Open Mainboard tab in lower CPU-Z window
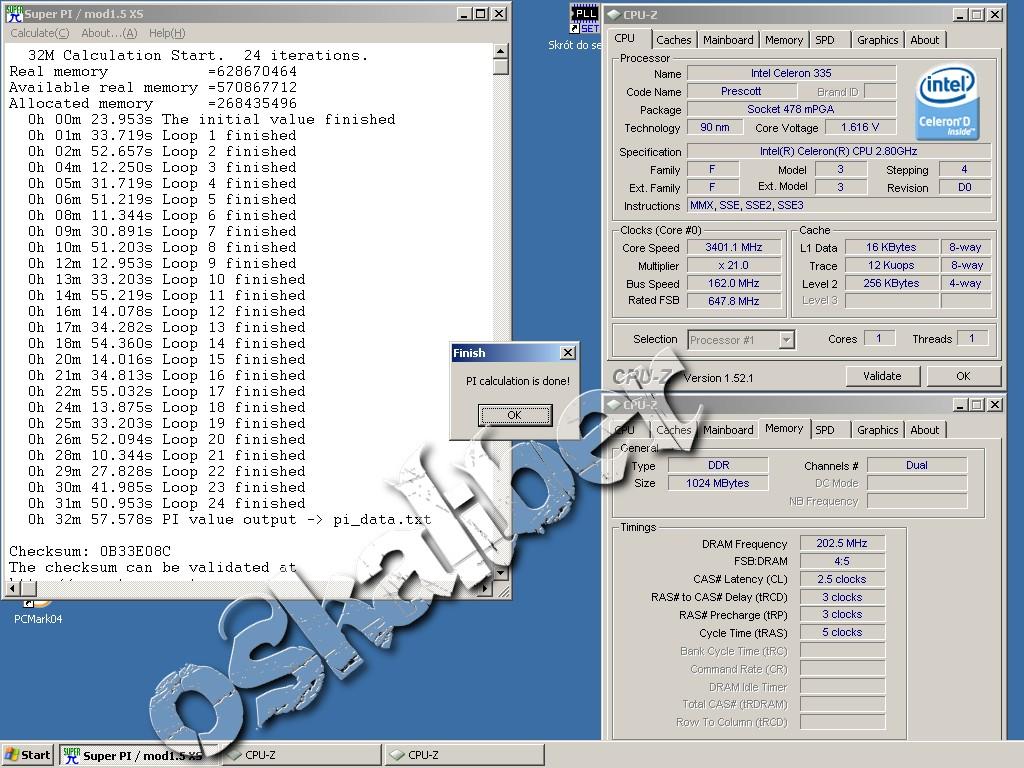The height and width of the screenshot is (768, 1024). click(728, 430)
